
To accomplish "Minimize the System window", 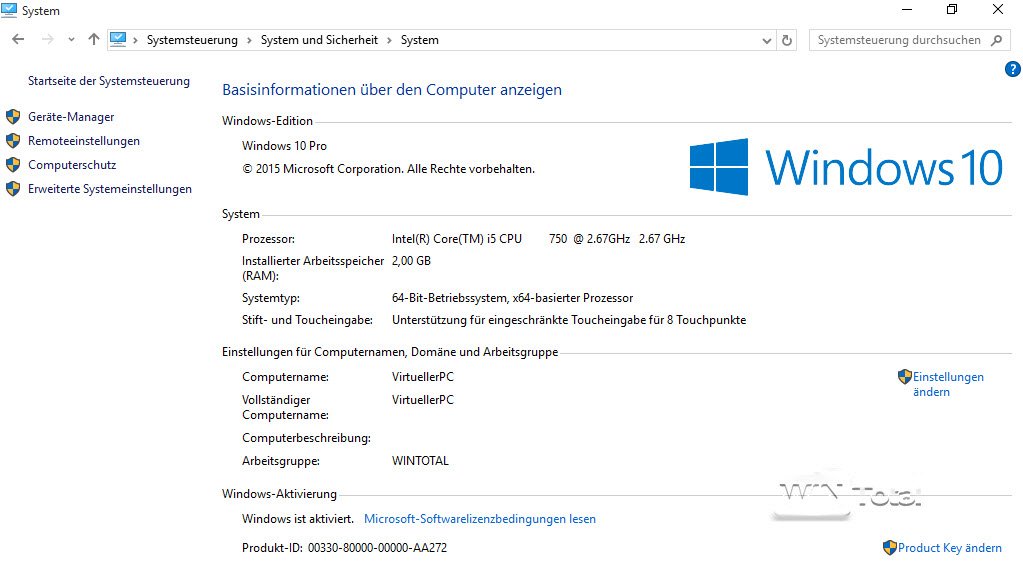I will pyautogui.click(x=907, y=10).
